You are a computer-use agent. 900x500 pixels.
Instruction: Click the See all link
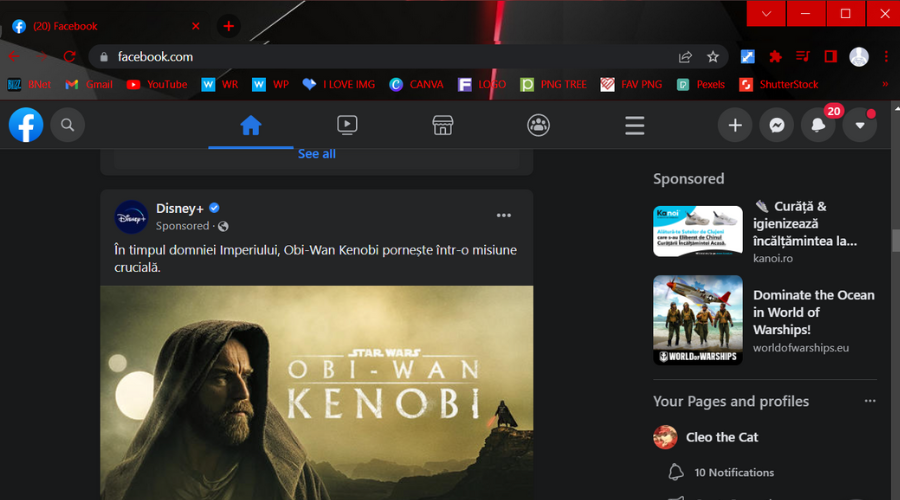click(x=317, y=154)
